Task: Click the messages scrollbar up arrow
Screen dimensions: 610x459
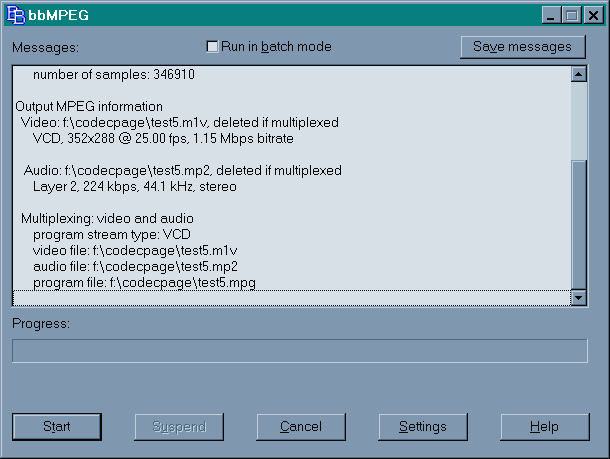Action: (578, 74)
